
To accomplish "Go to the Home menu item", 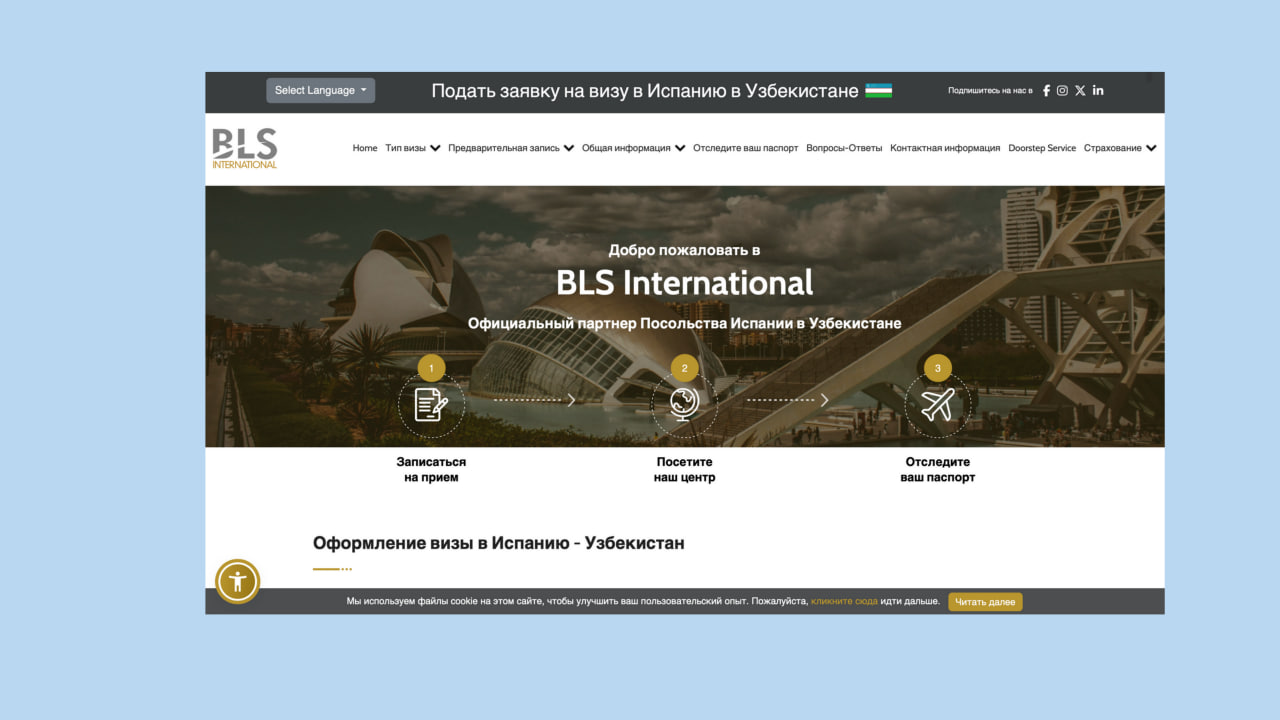I will click(x=365, y=148).
